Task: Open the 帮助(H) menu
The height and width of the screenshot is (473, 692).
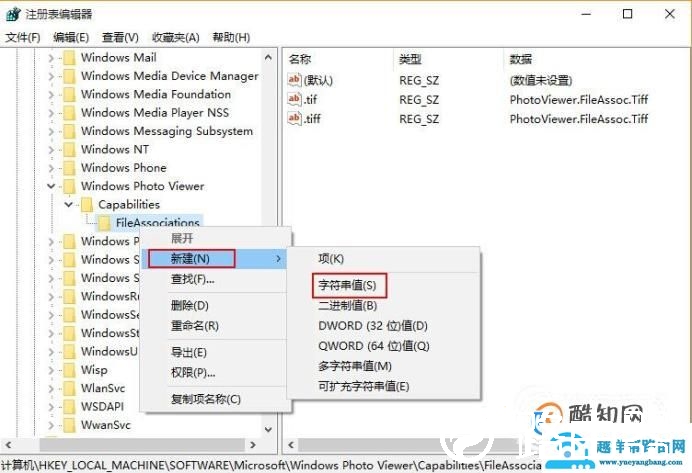Action: click(x=231, y=38)
